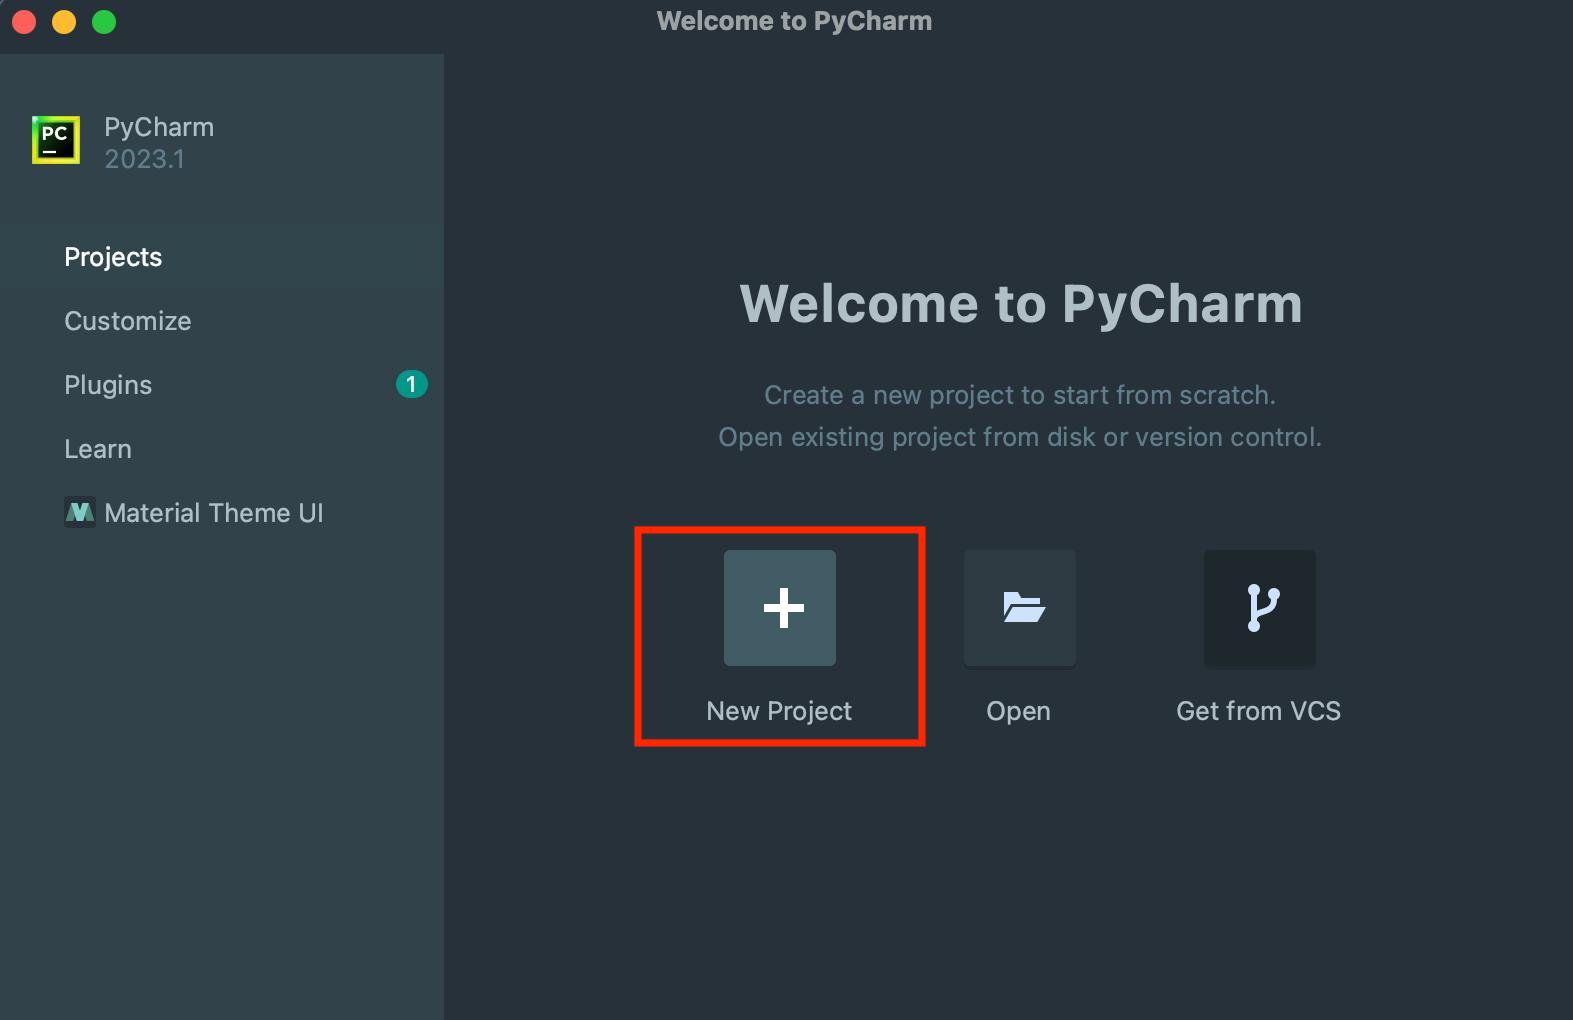Click the Material Theme UI icon

point(80,513)
